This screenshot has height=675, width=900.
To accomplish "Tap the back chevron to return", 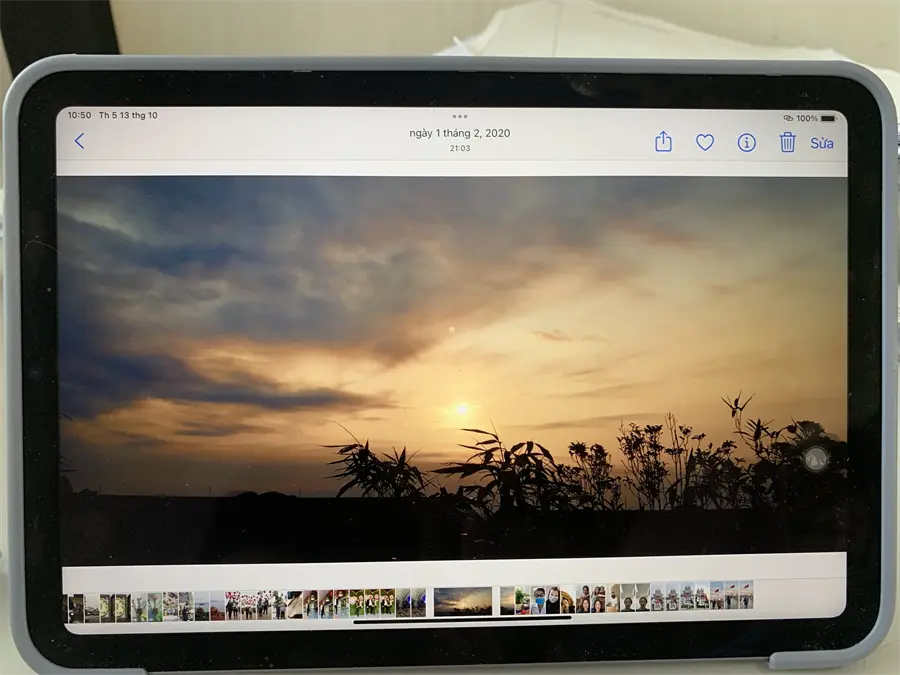I will (x=80, y=141).
